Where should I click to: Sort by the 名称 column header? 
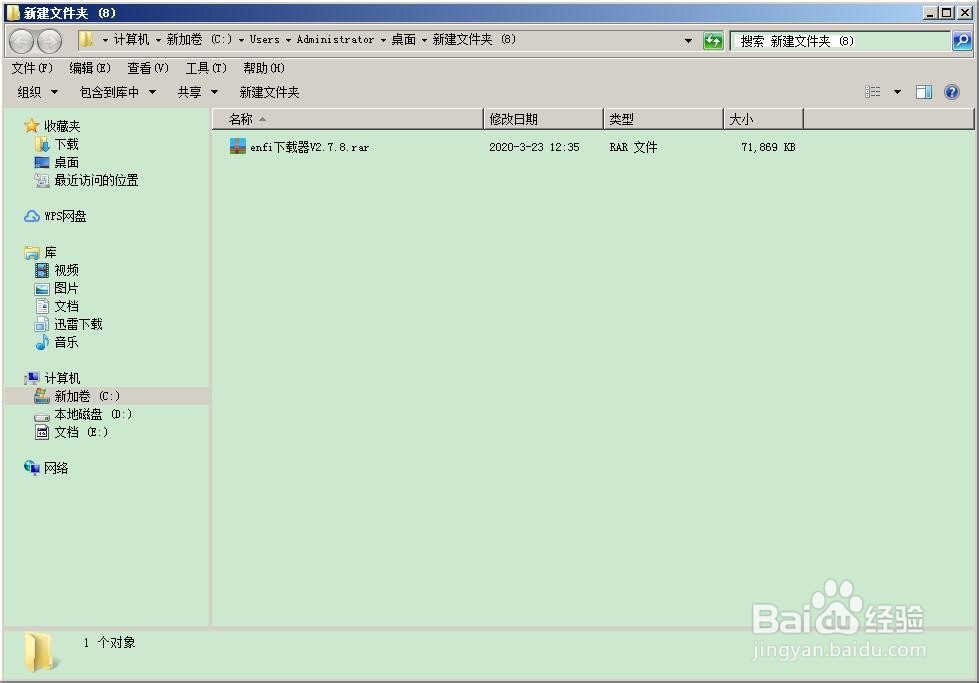click(x=348, y=119)
